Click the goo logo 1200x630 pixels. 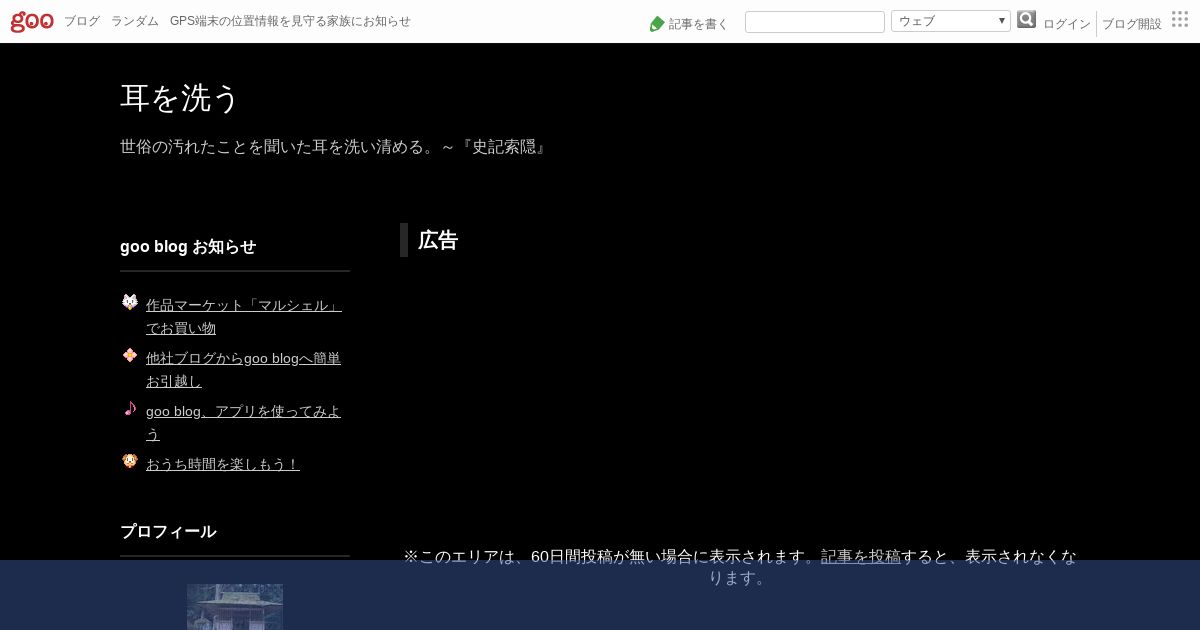[32, 21]
